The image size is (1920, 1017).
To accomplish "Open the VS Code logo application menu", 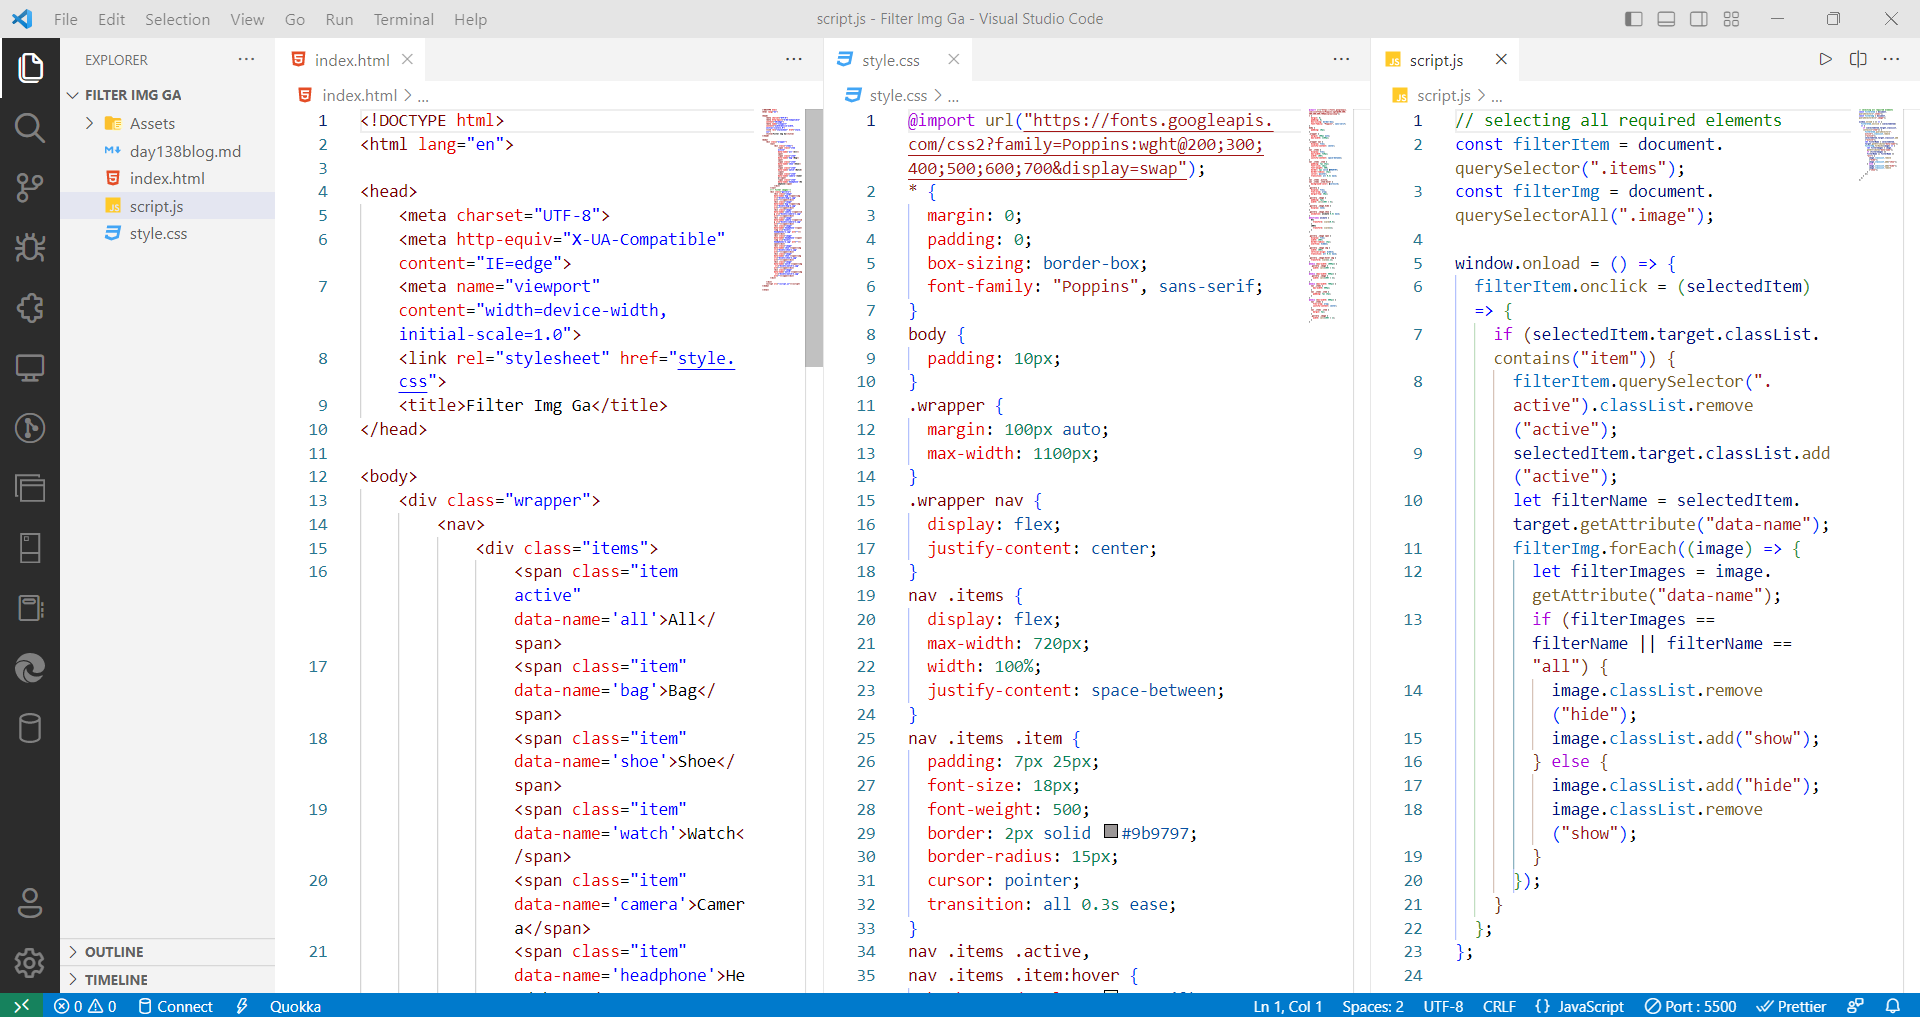I will click(x=22, y=19).
